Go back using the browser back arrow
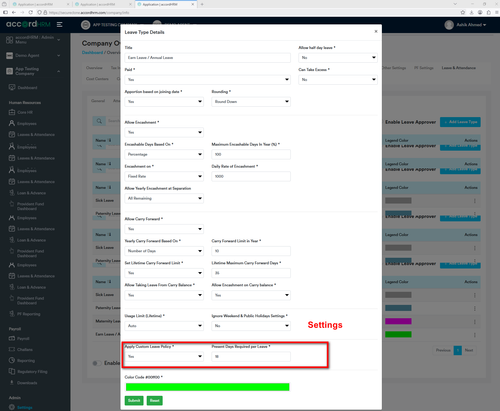 pos(14,12)
